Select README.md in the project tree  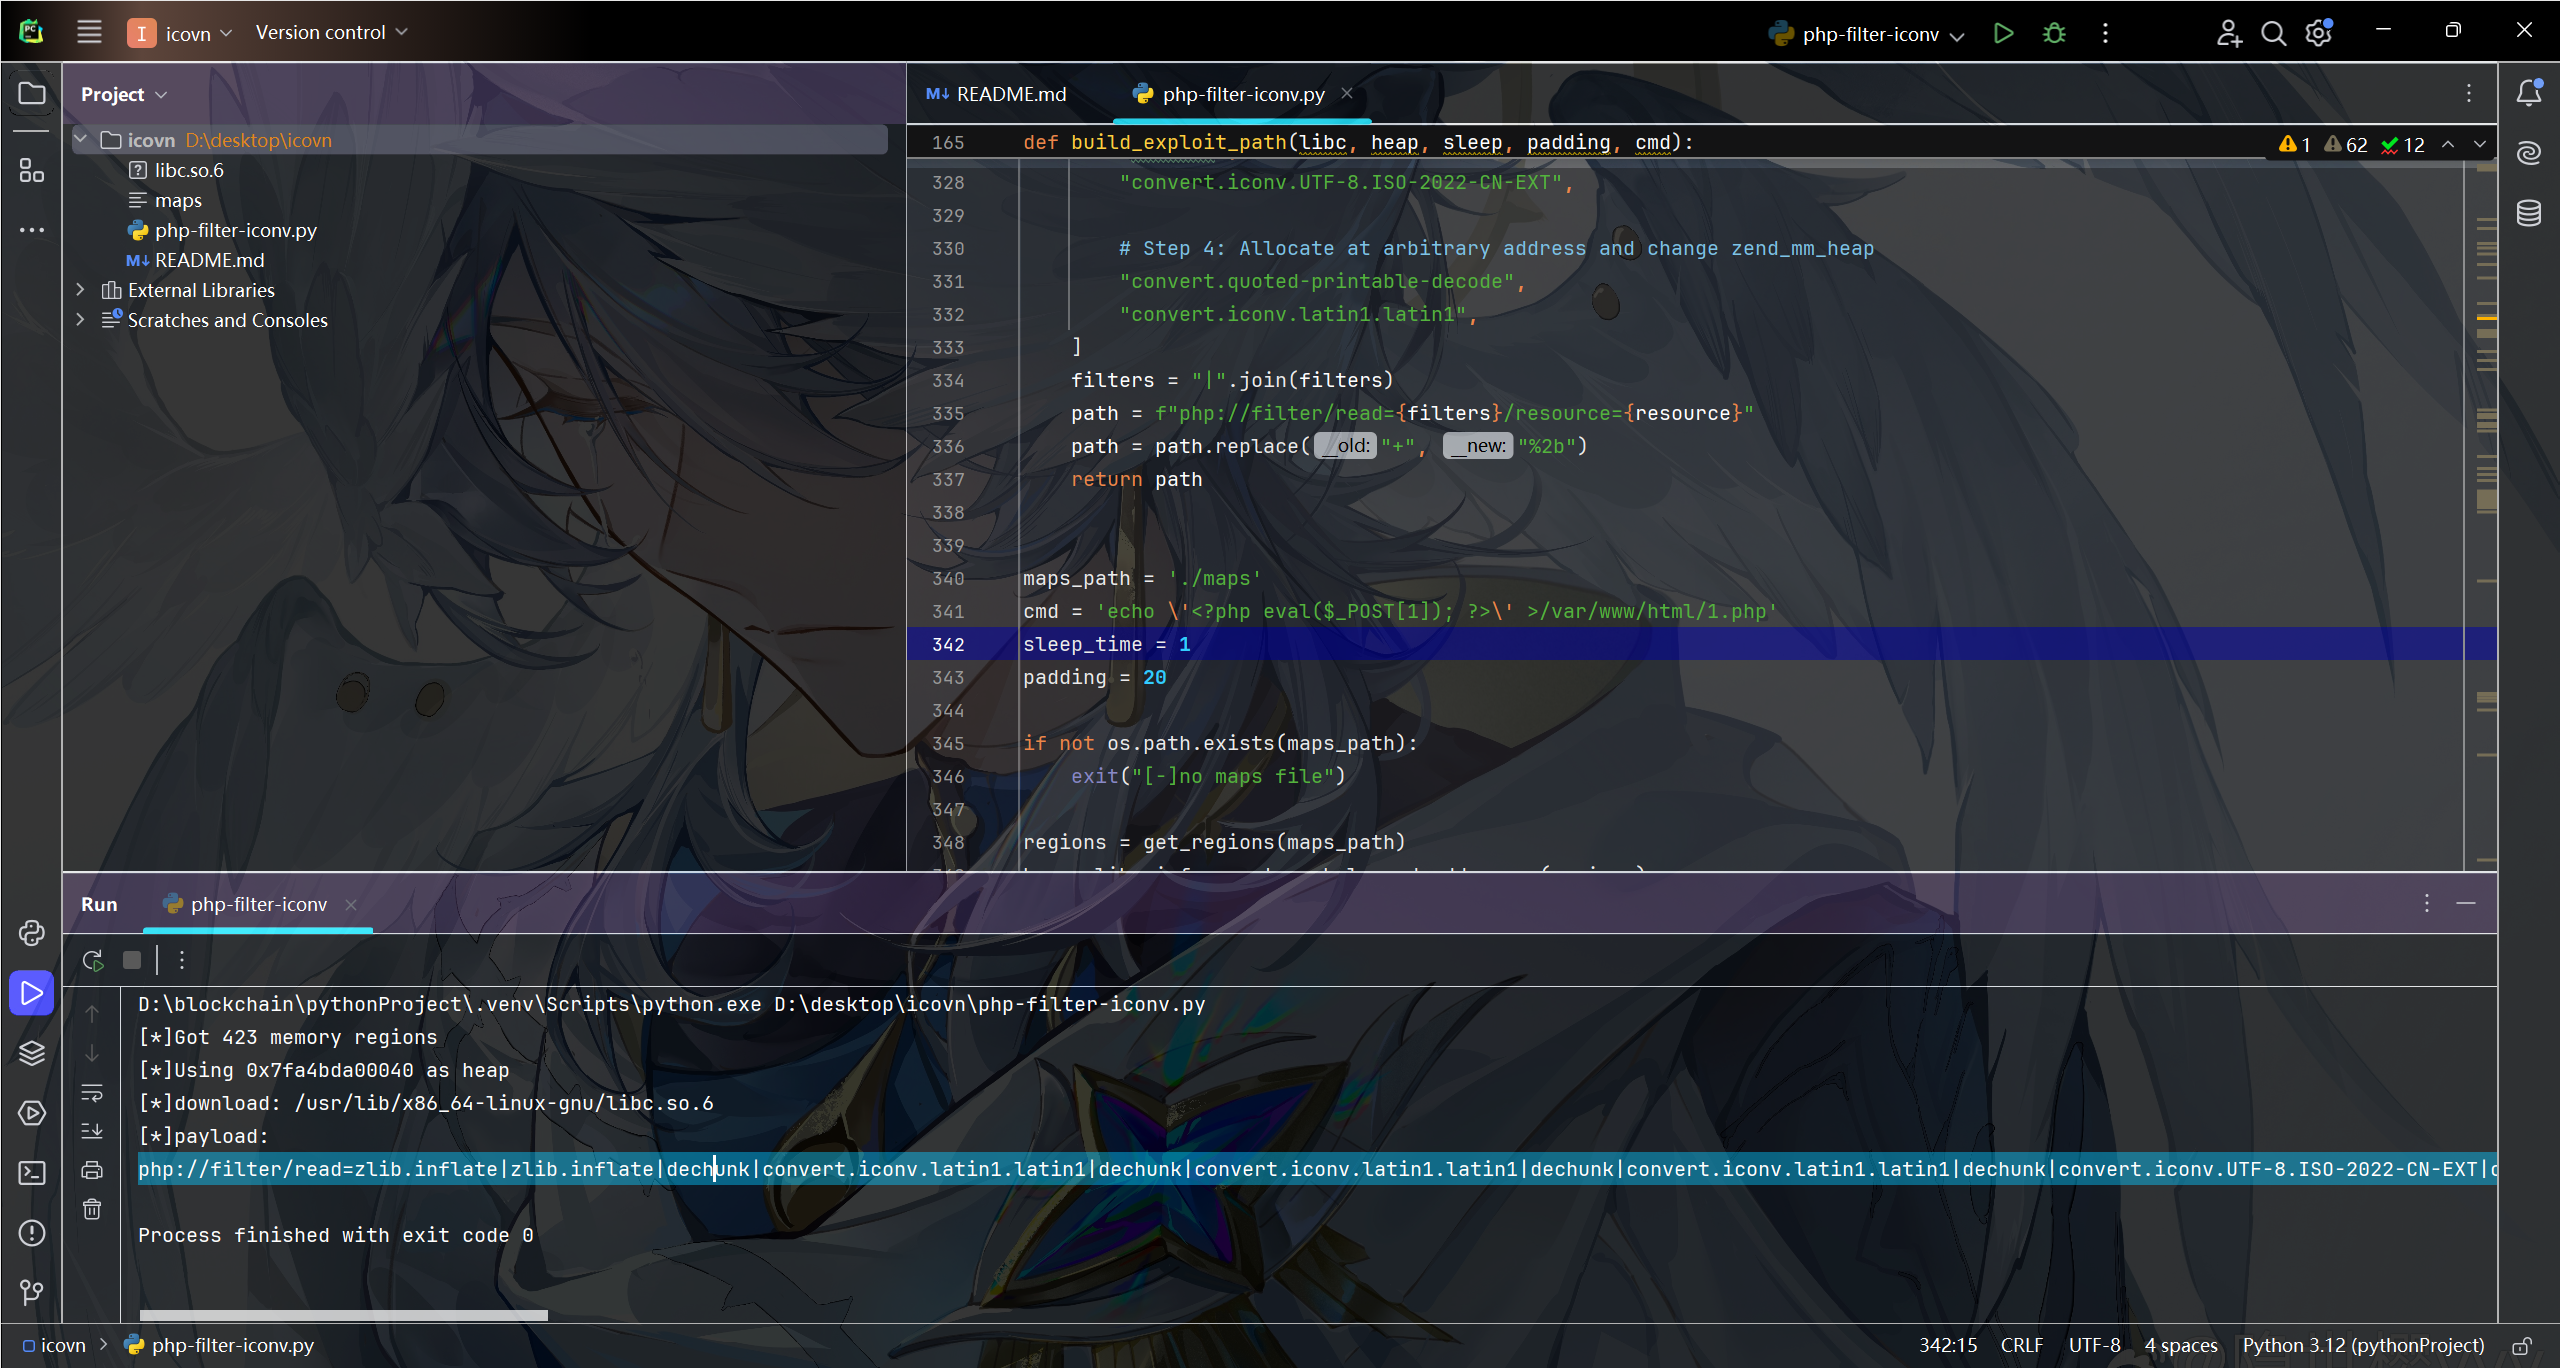point(209,260)
